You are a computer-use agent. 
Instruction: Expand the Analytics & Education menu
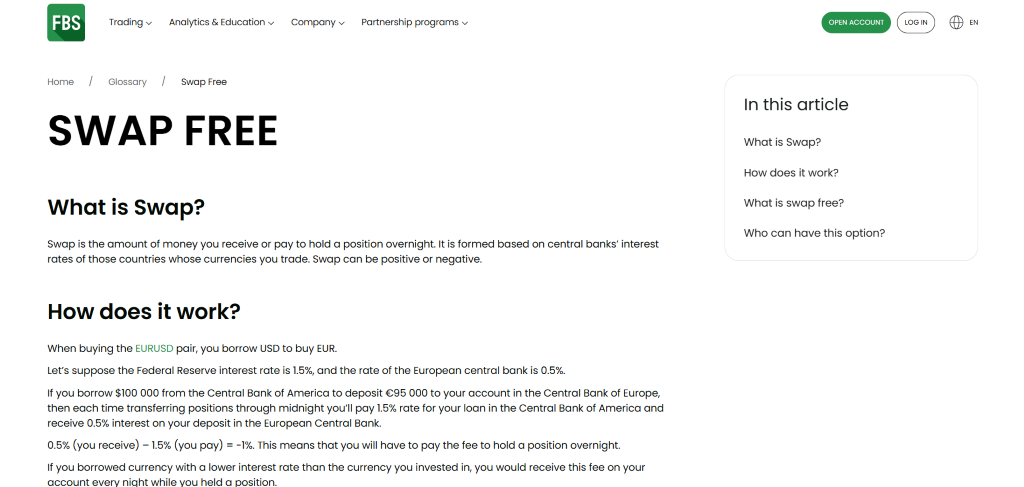(221, 22)
